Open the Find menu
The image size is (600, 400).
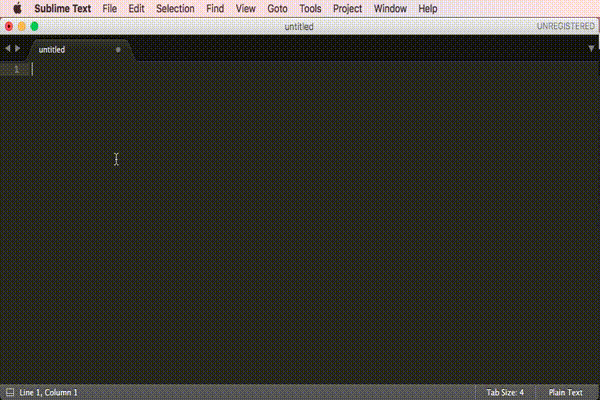tap(215, 8)
